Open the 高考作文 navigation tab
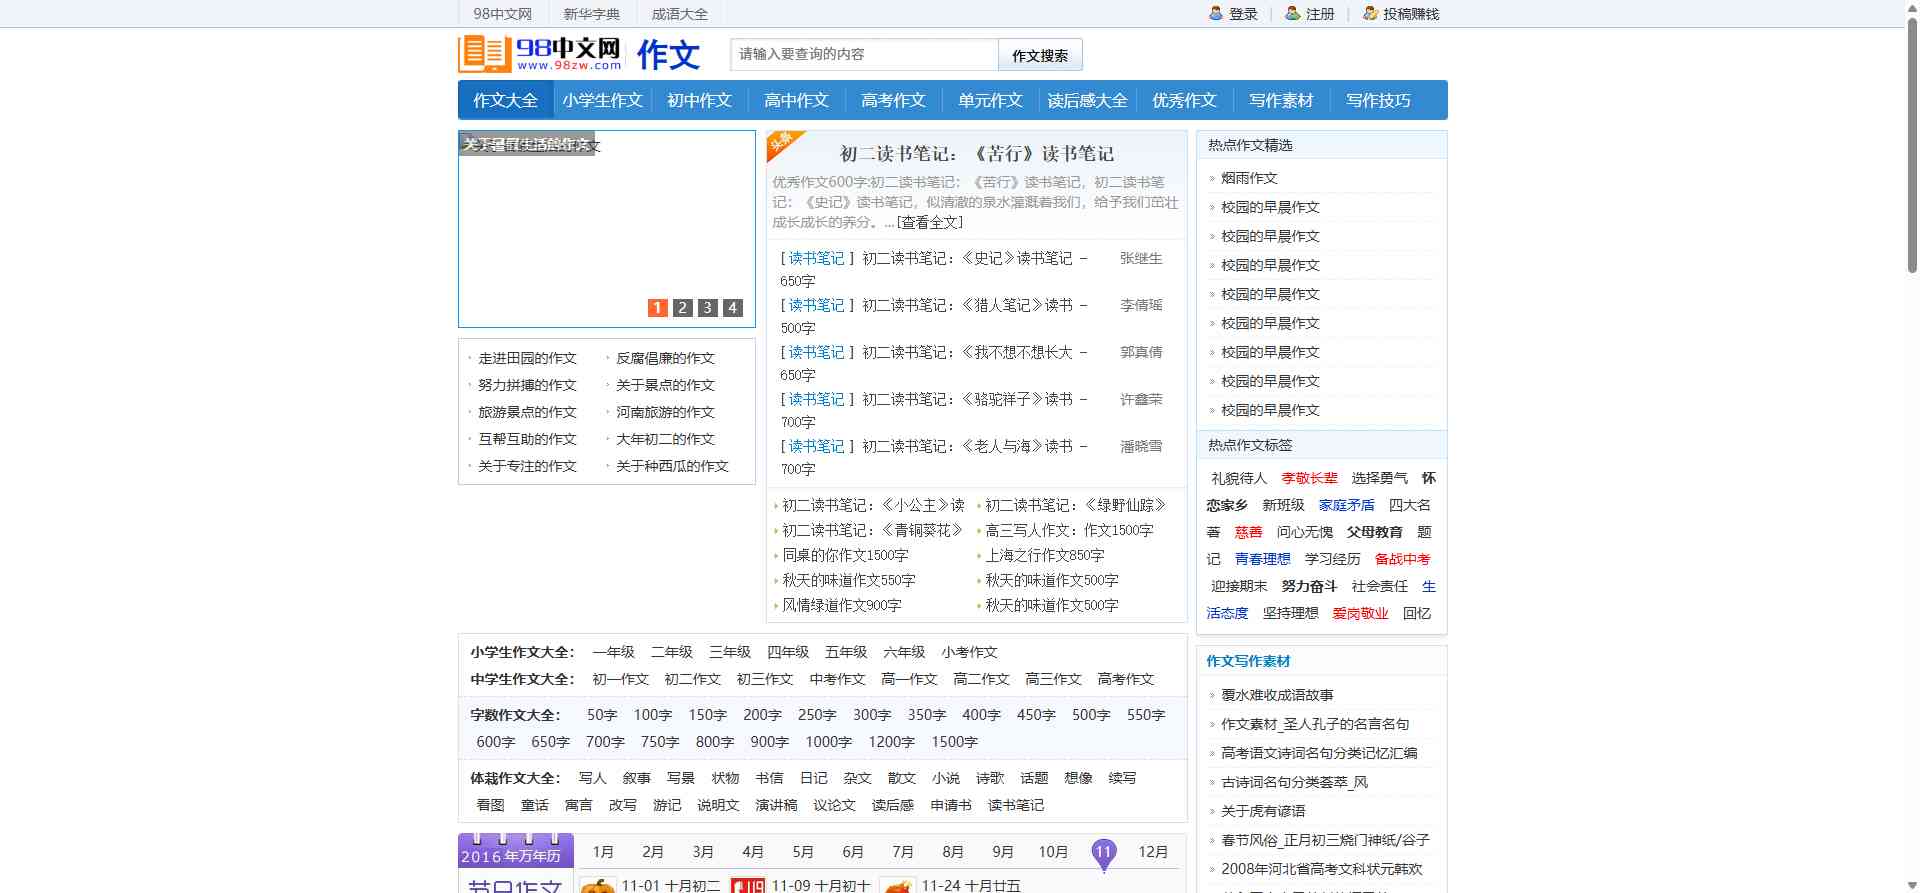Image resolution: width=1920 pixels, height=893 pixels. 893,100
